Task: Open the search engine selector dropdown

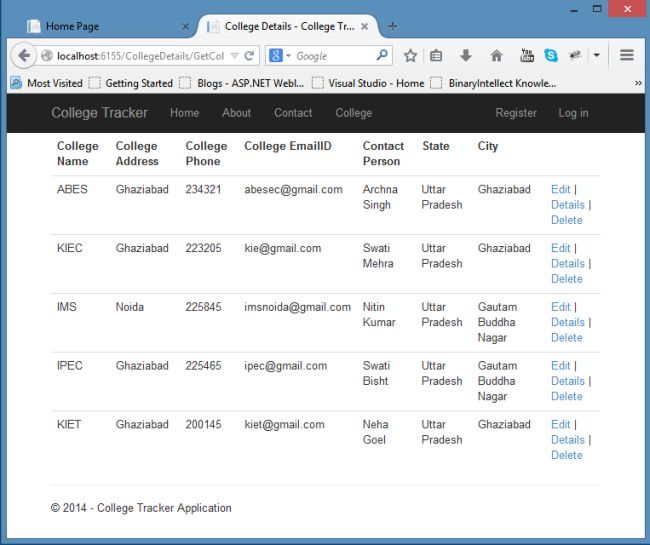Action: point(280,56)
